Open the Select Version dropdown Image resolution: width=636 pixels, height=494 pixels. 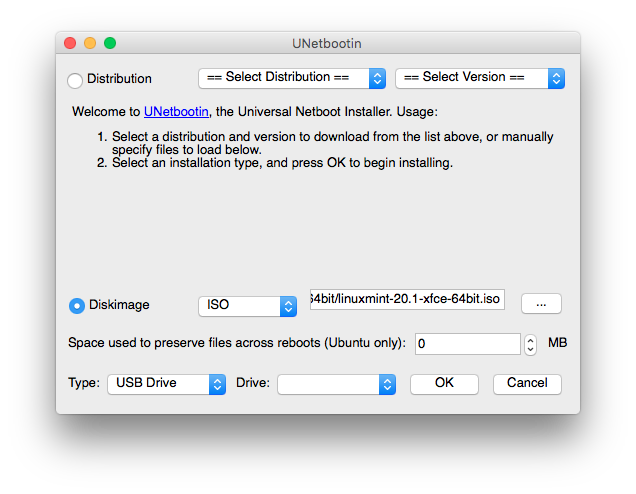tap(480, 78)
